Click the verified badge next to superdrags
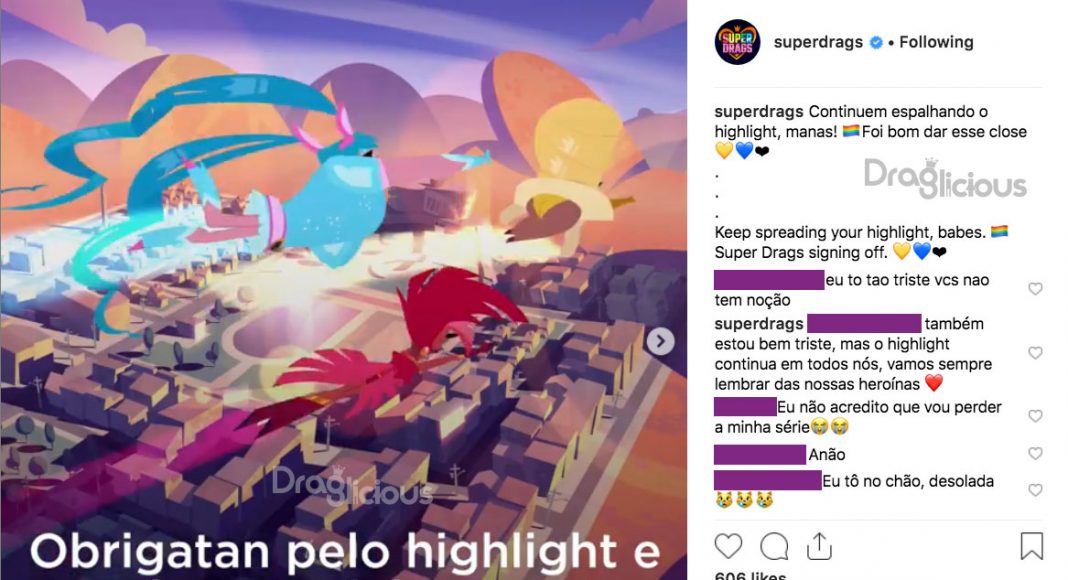 point(877,42)
